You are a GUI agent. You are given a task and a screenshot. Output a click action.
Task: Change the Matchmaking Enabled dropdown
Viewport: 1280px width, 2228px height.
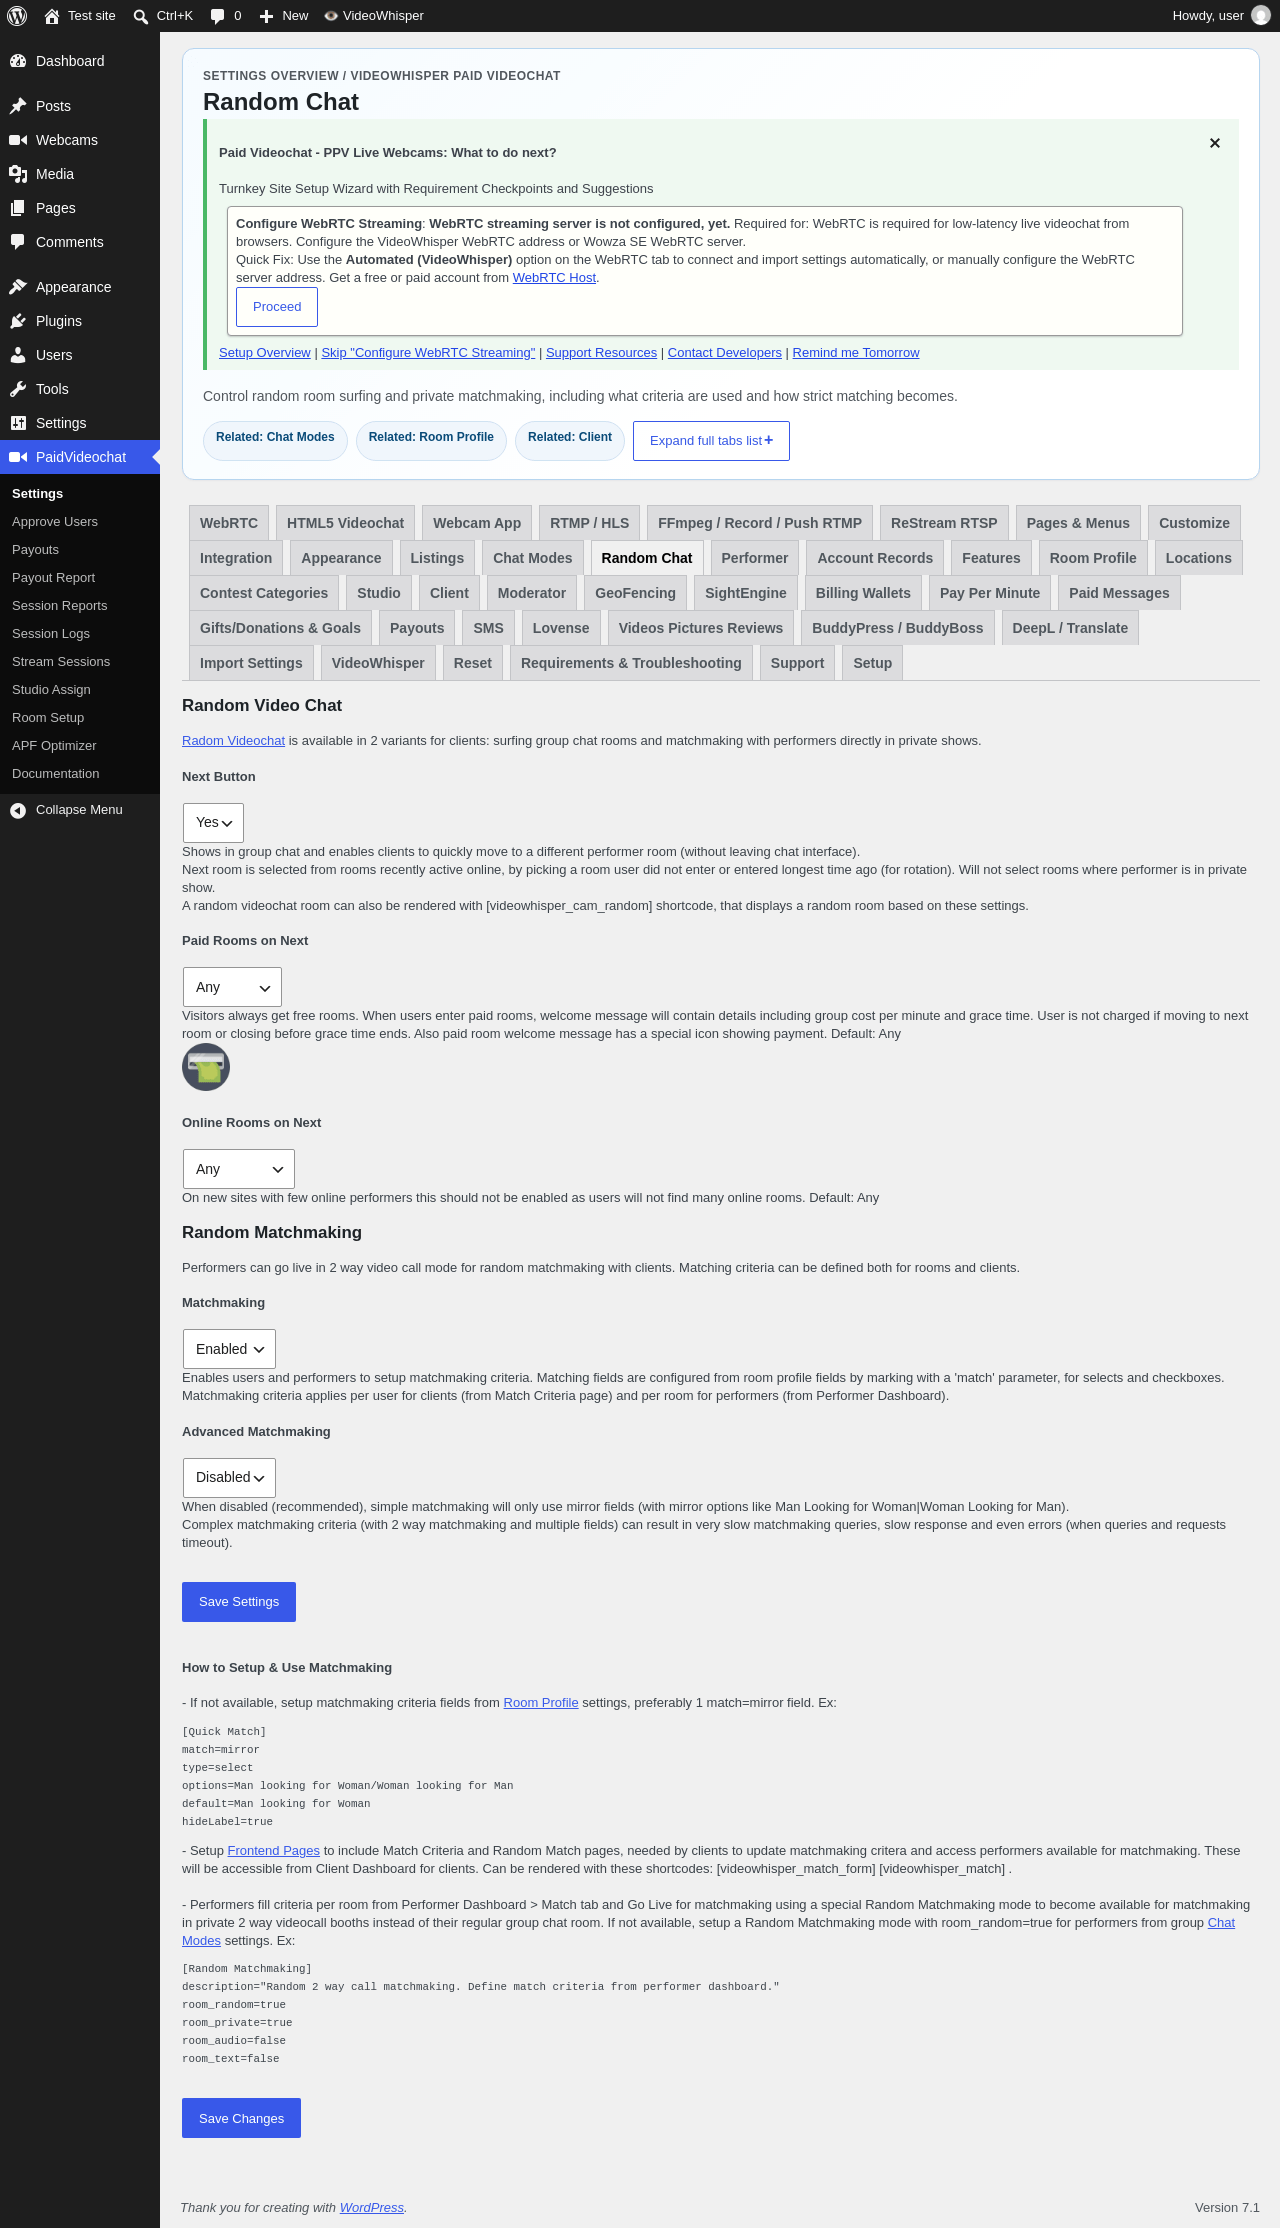[x=229, y=1349]
